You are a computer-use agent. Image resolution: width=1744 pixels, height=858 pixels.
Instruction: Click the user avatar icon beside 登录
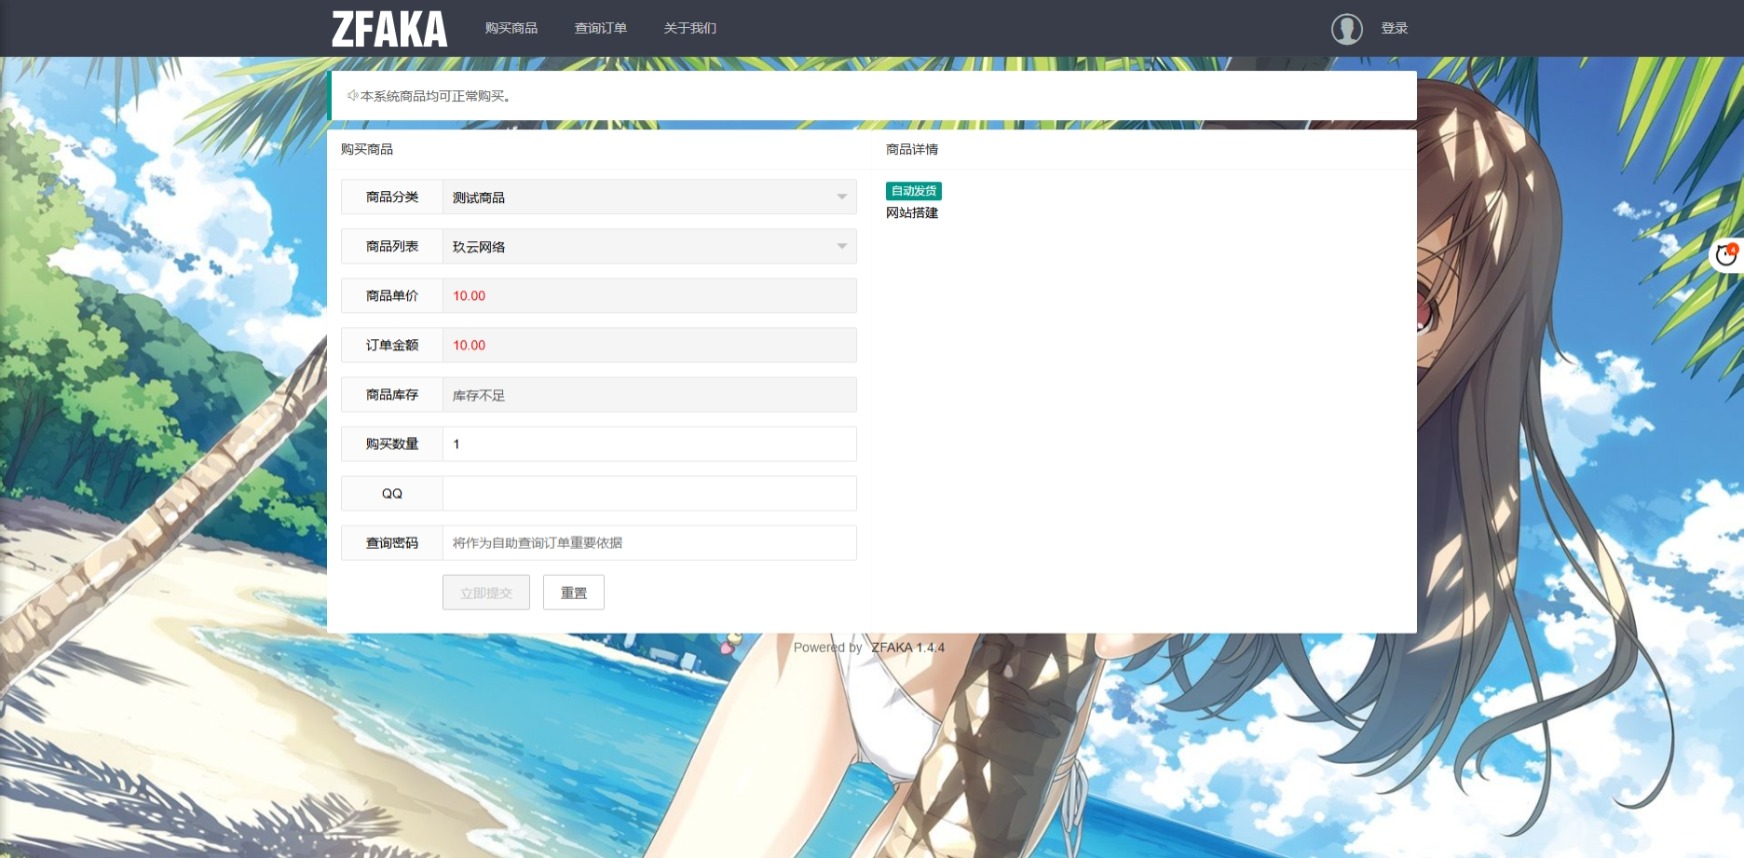pyautogui.click(x=1346, y=29)
